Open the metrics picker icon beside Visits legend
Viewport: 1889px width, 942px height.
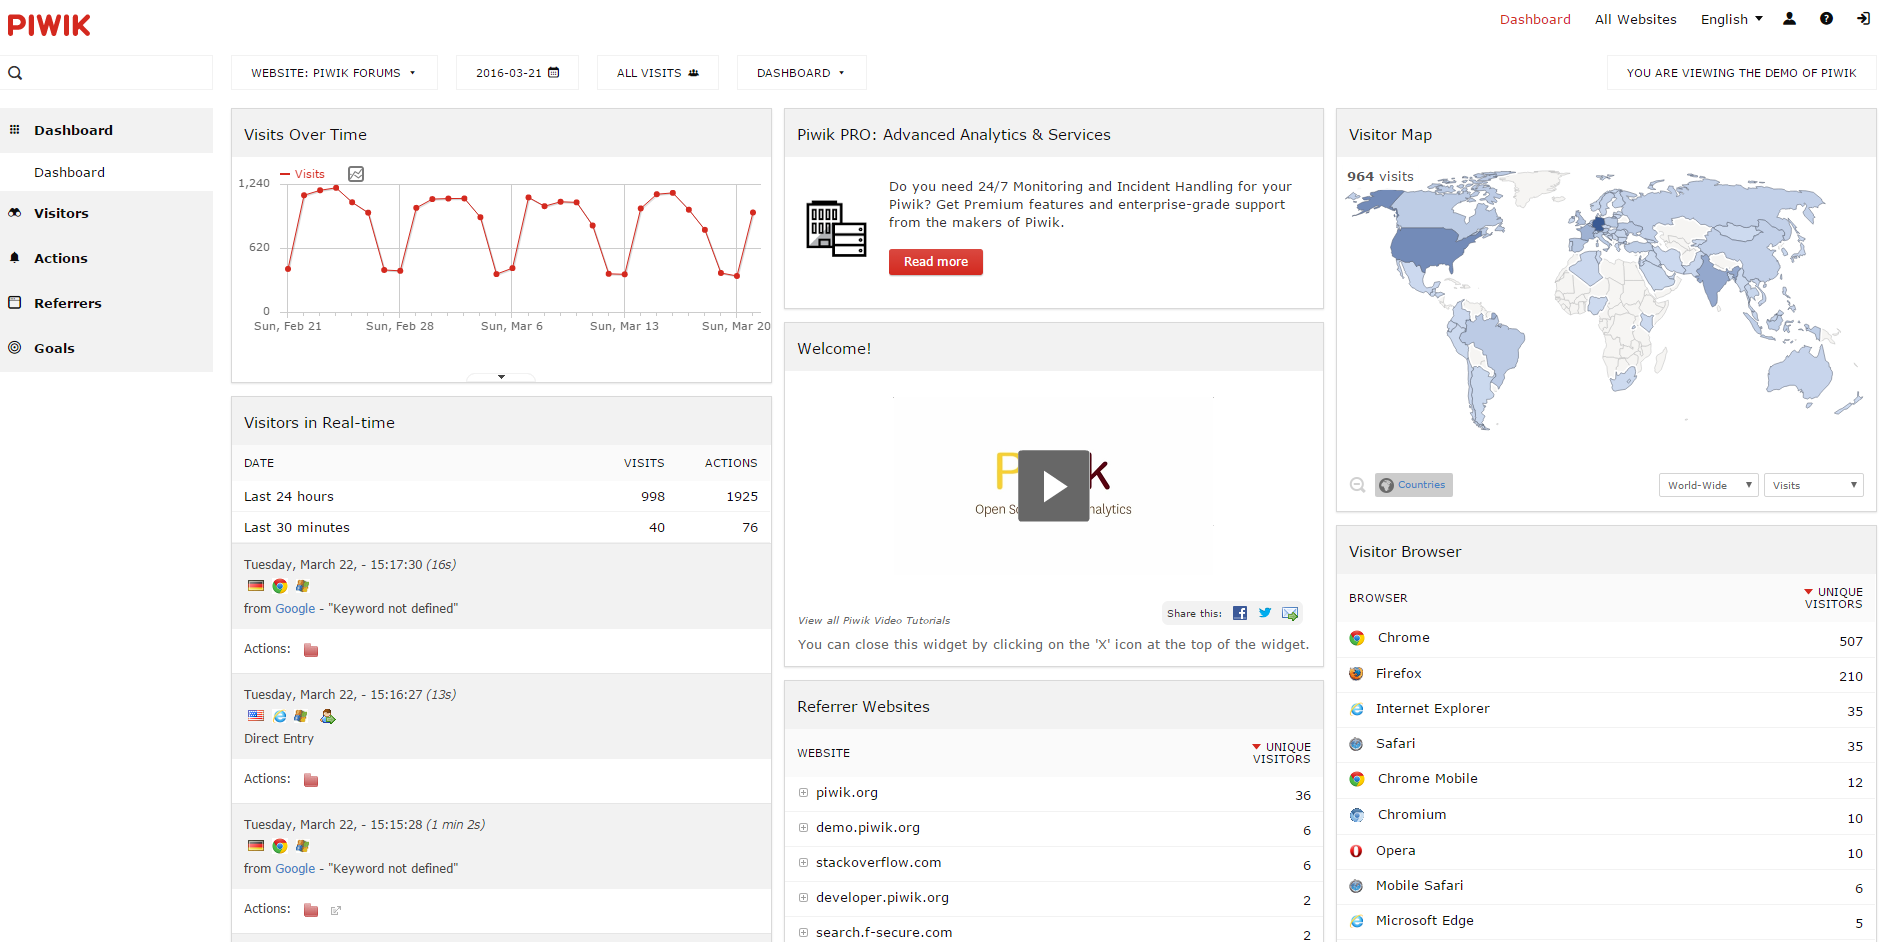(356, 174)
